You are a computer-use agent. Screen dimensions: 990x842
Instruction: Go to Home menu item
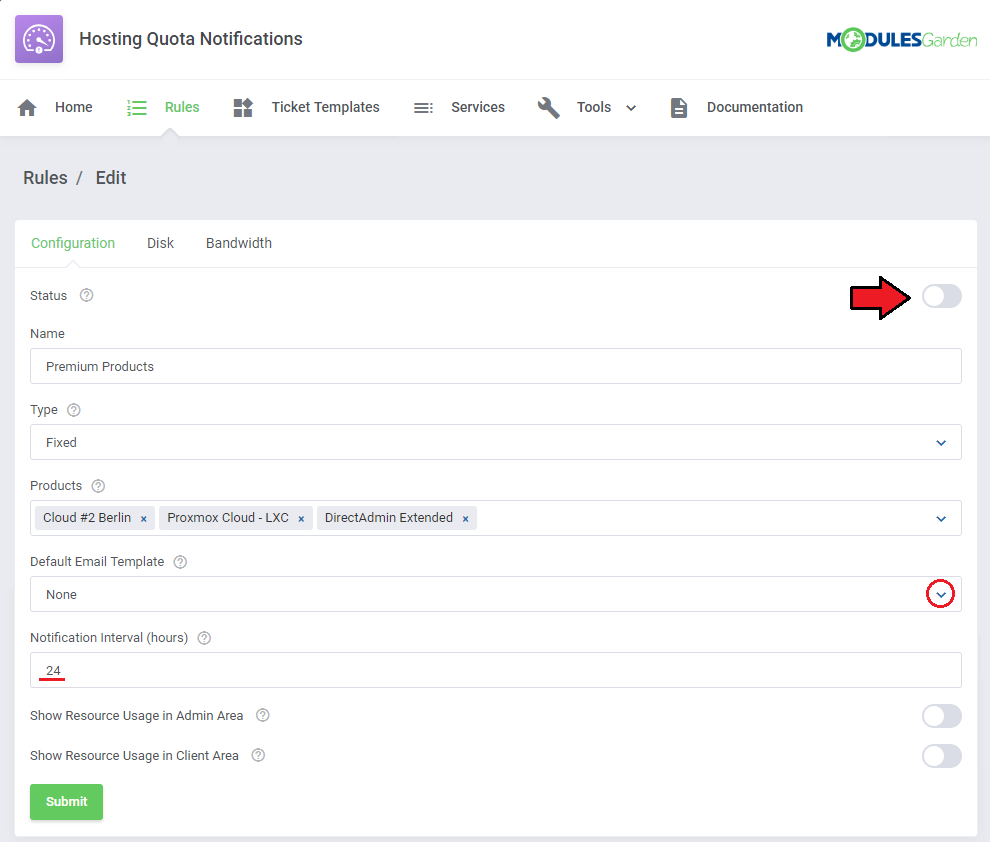[73, 107]
